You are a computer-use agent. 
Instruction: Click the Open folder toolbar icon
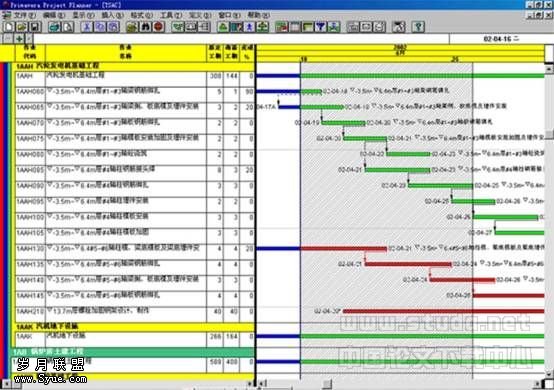click(22, 27)
